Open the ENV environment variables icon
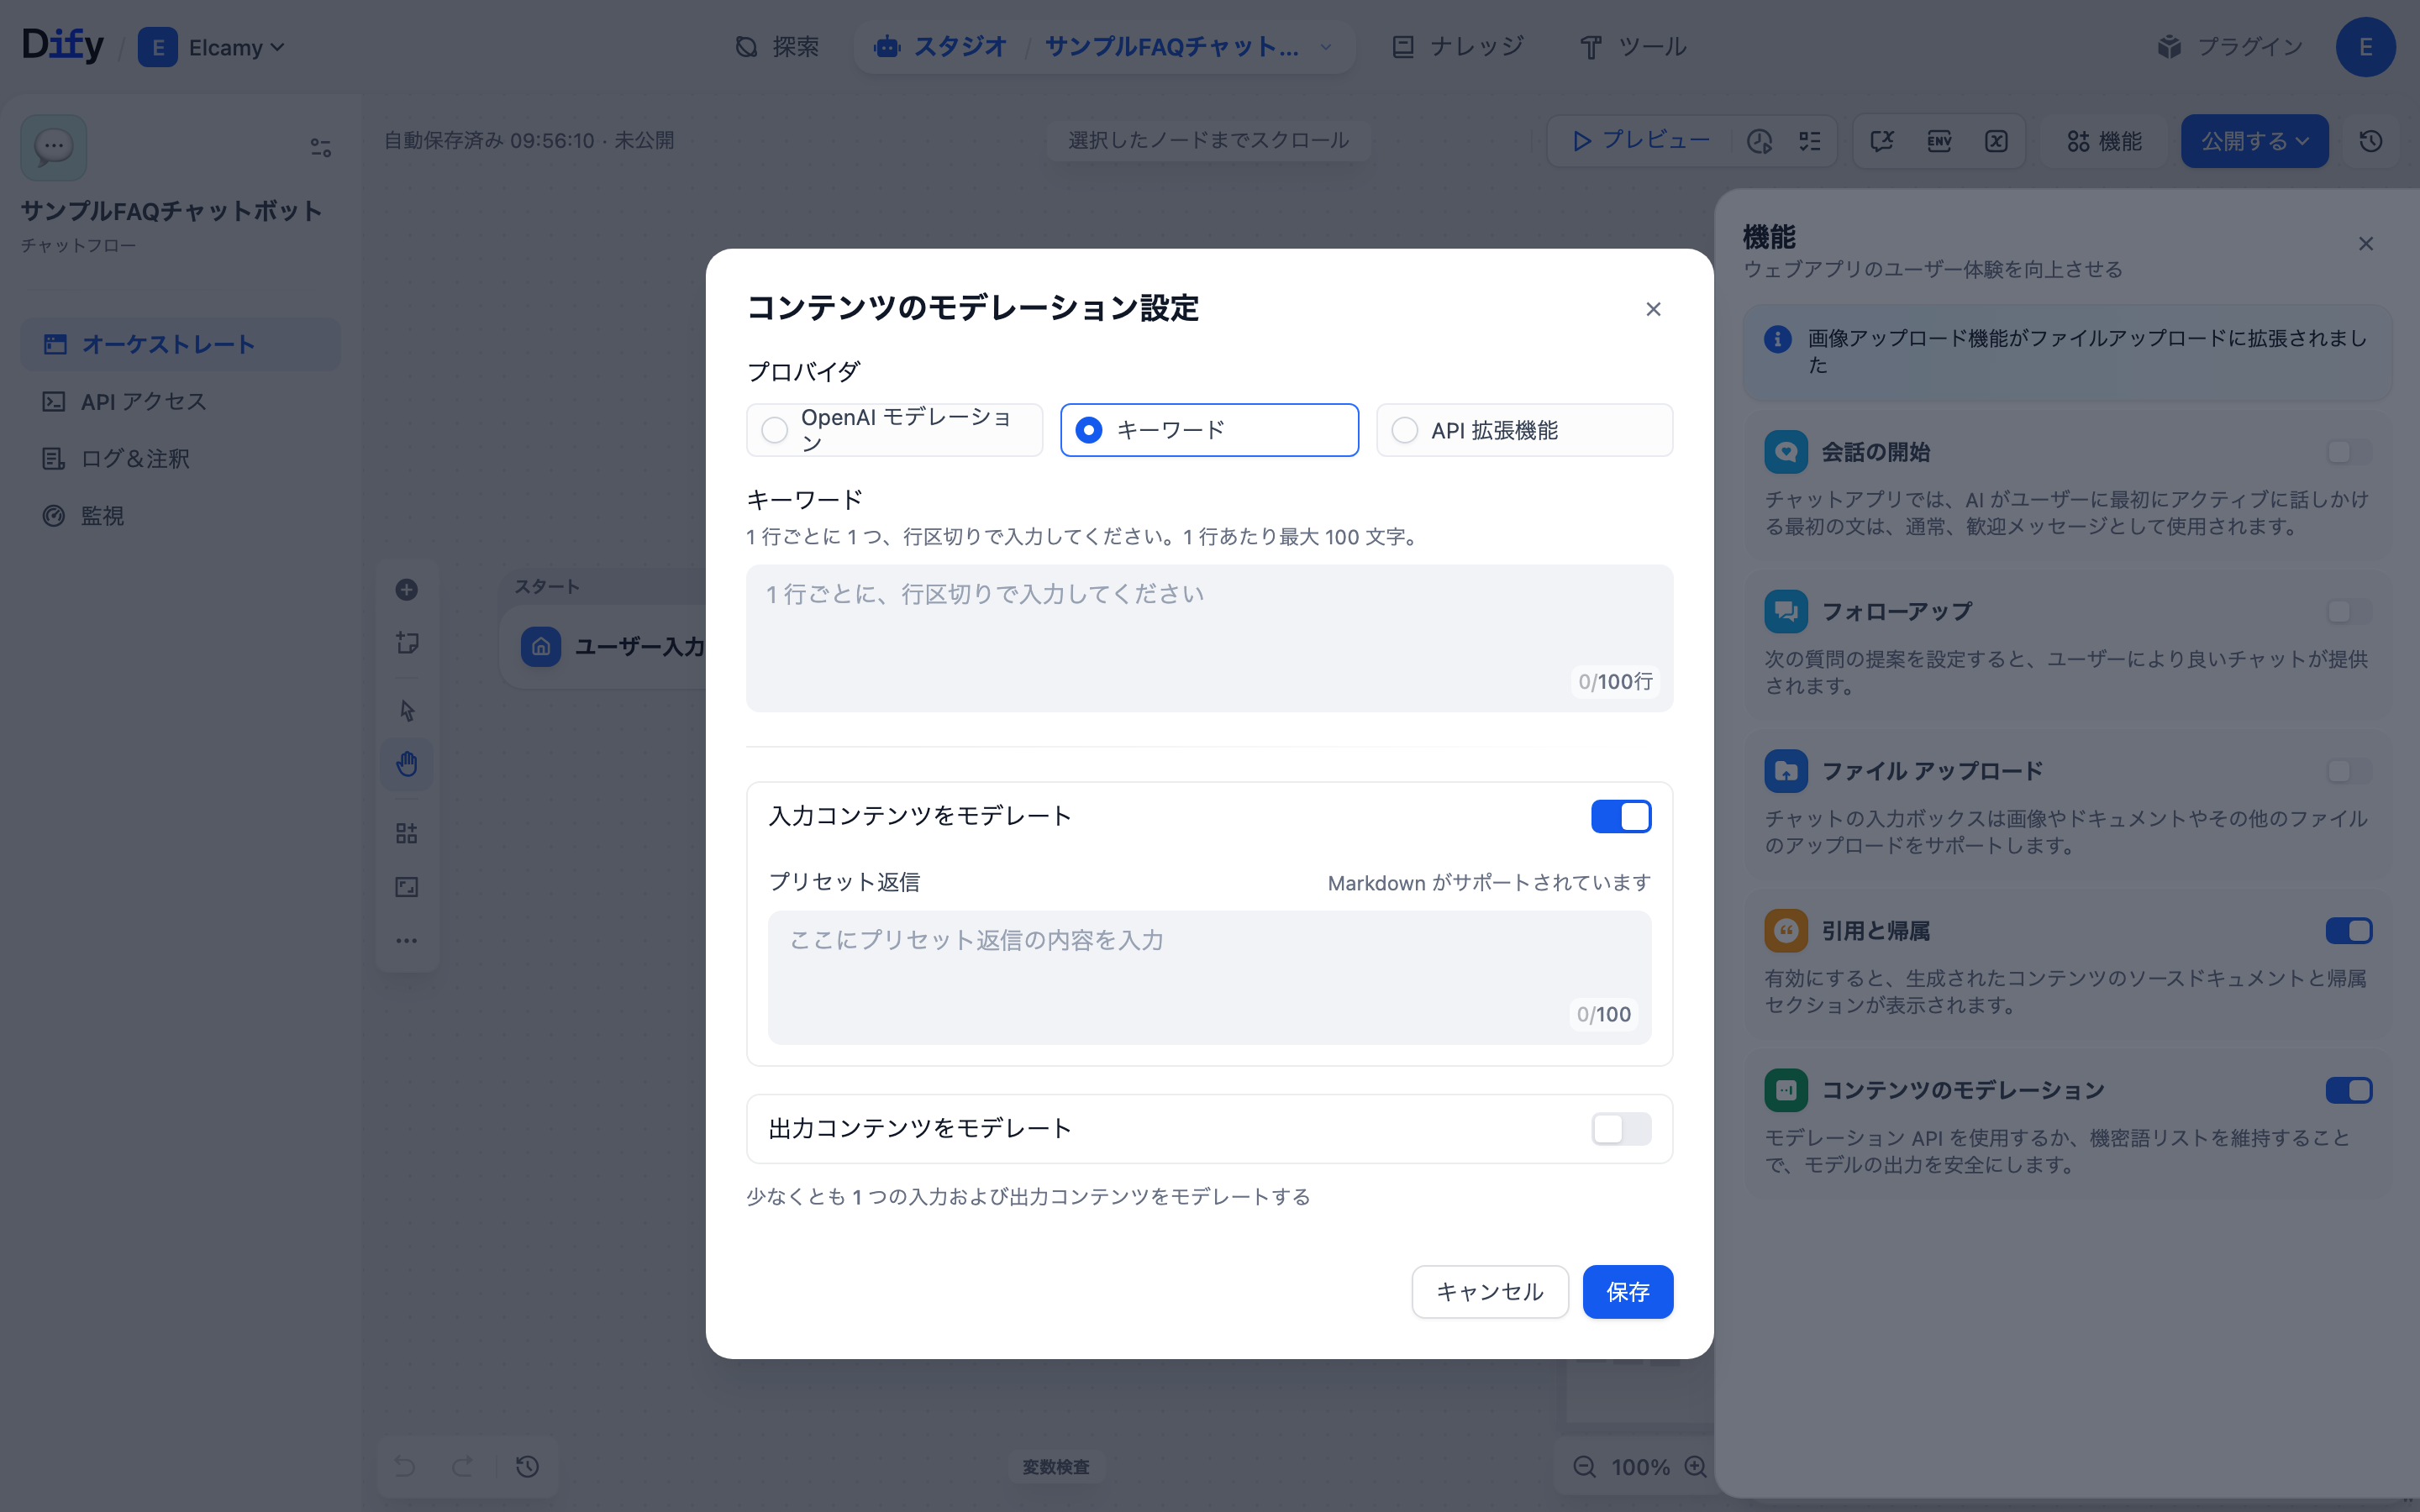 pyautogui.click(x=1939, y=141)
